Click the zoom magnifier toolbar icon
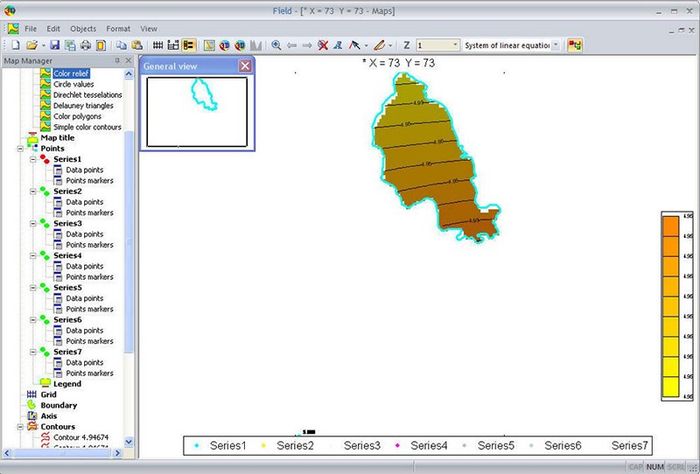Image resolution: width=700 pixels, height=474 pixels. pyautogui.click(x=276, y=45)
